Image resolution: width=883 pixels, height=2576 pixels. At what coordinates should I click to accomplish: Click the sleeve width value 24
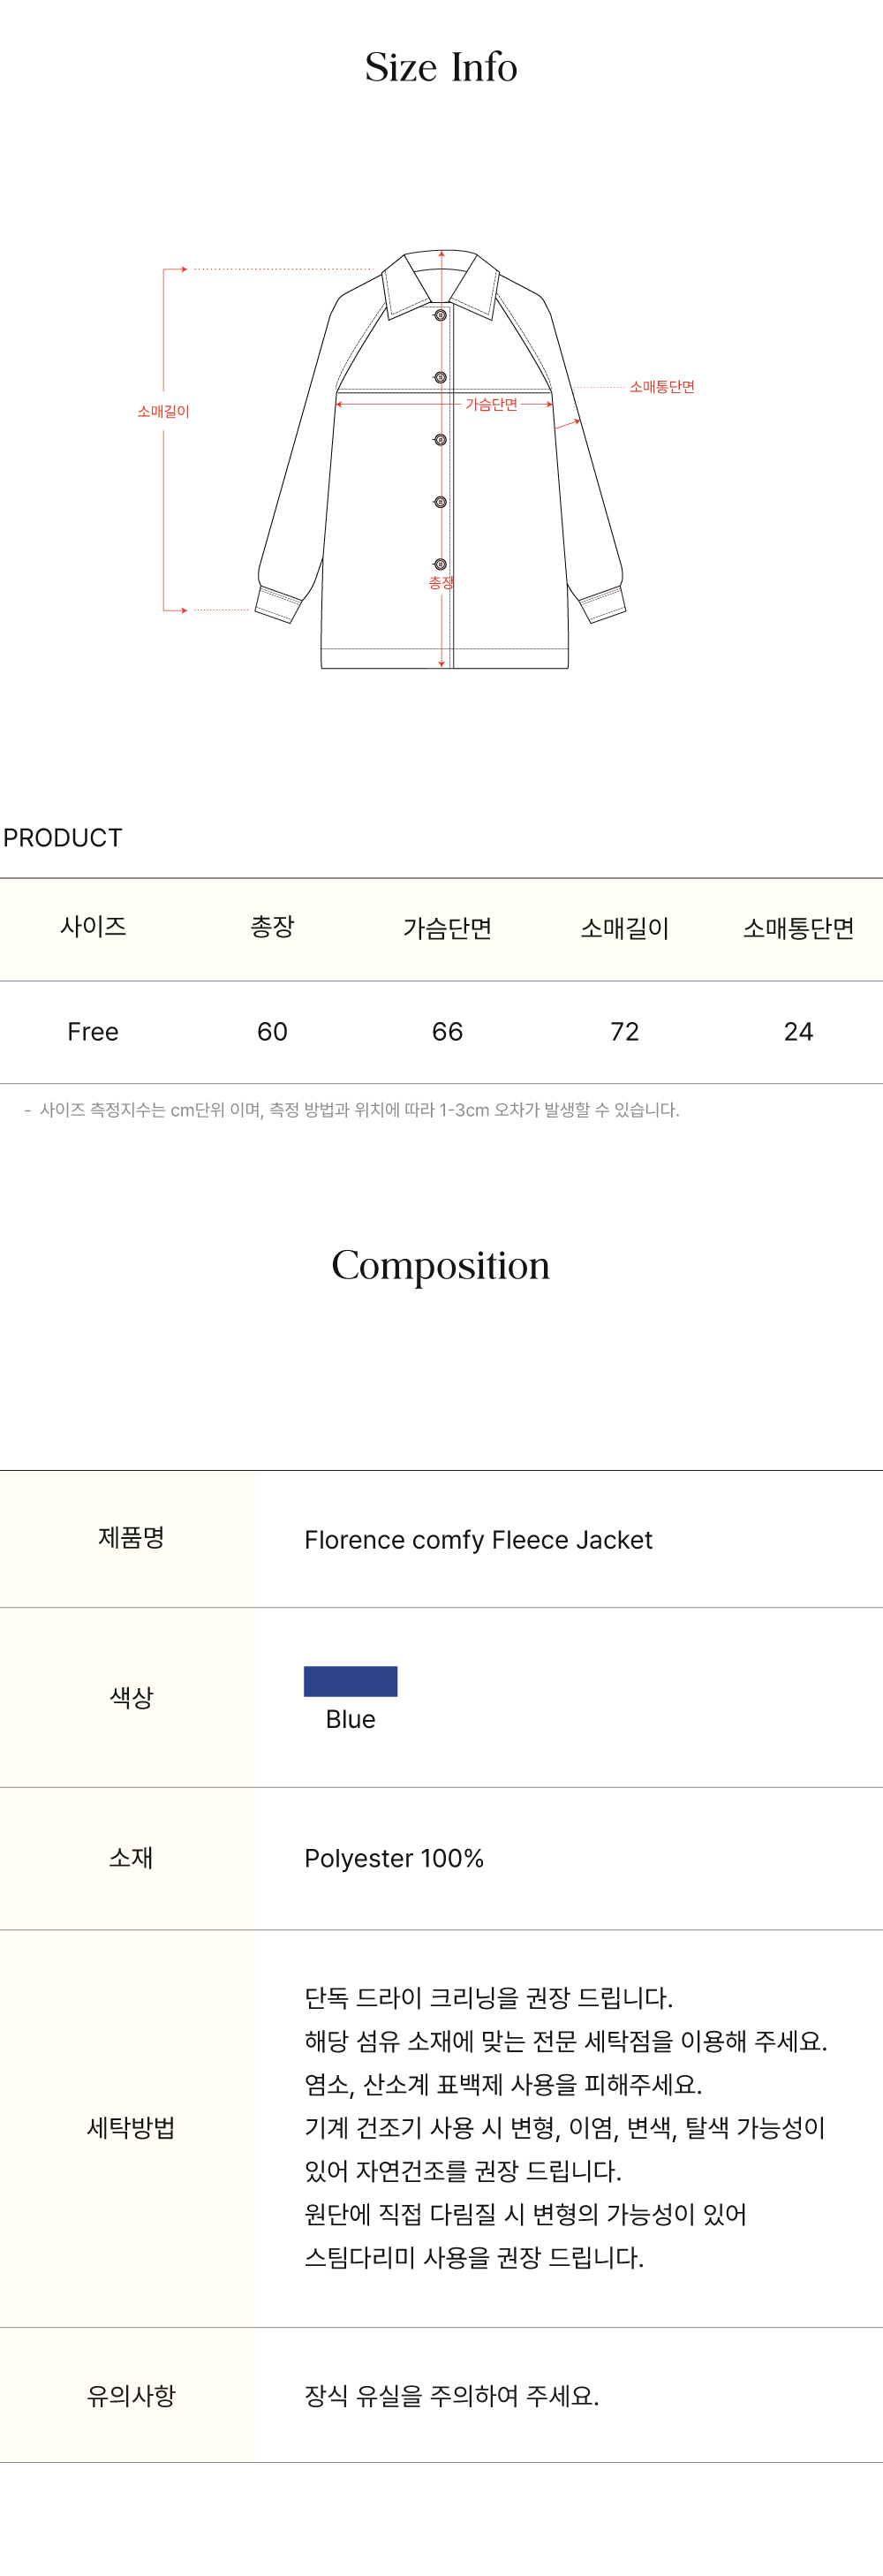point(798,1032)
